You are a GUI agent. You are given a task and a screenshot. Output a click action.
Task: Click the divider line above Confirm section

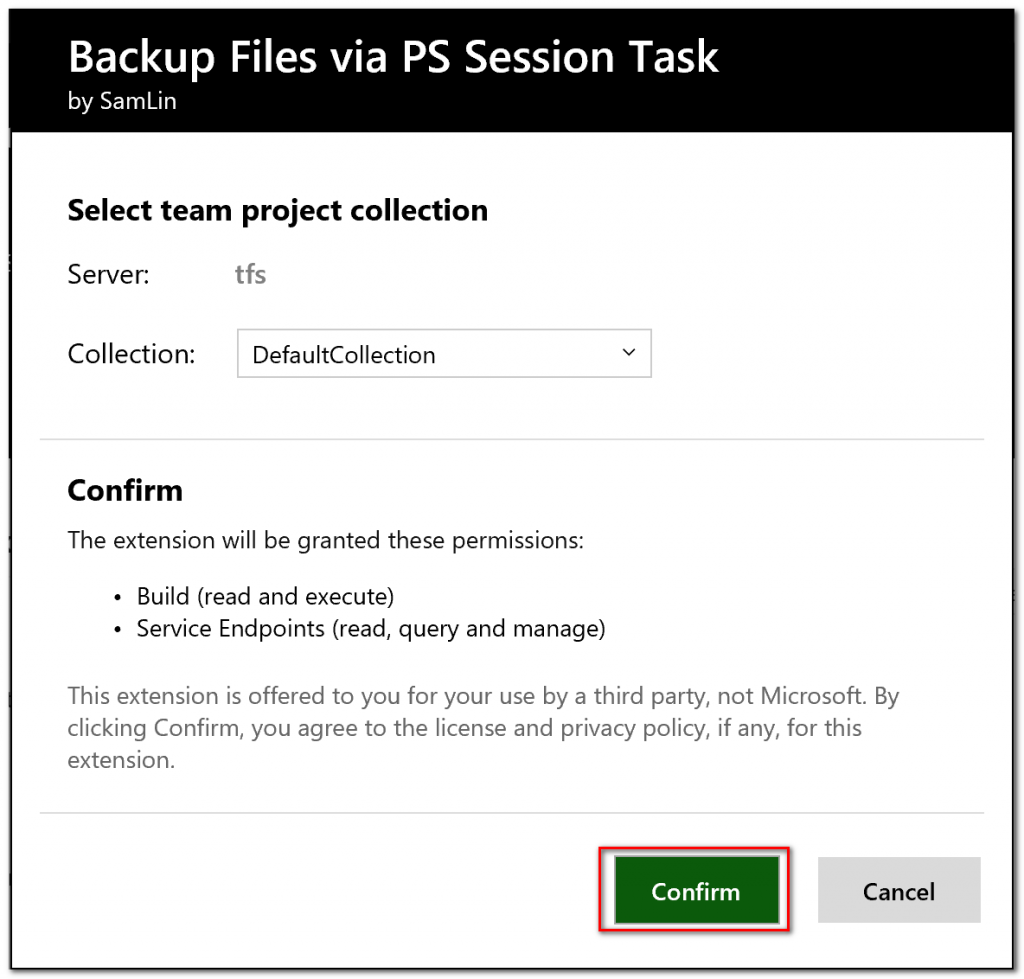pyautogui.click(x=512, y=439)
